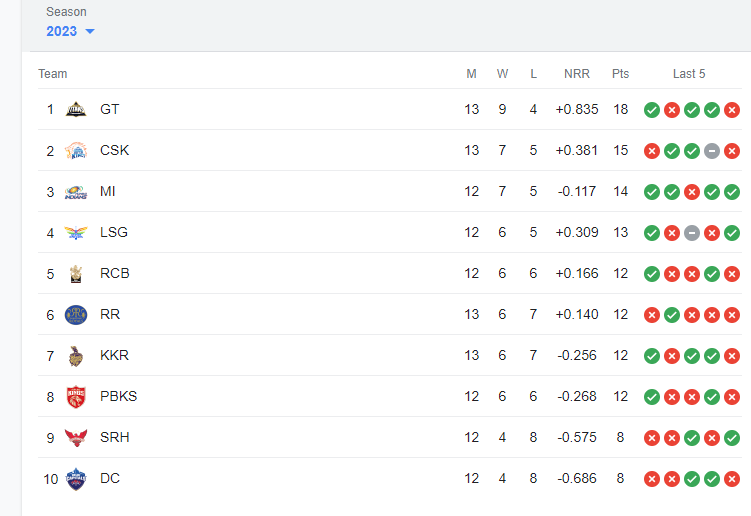
Task: Click the DC team logo icon
Action: [76, 478]
